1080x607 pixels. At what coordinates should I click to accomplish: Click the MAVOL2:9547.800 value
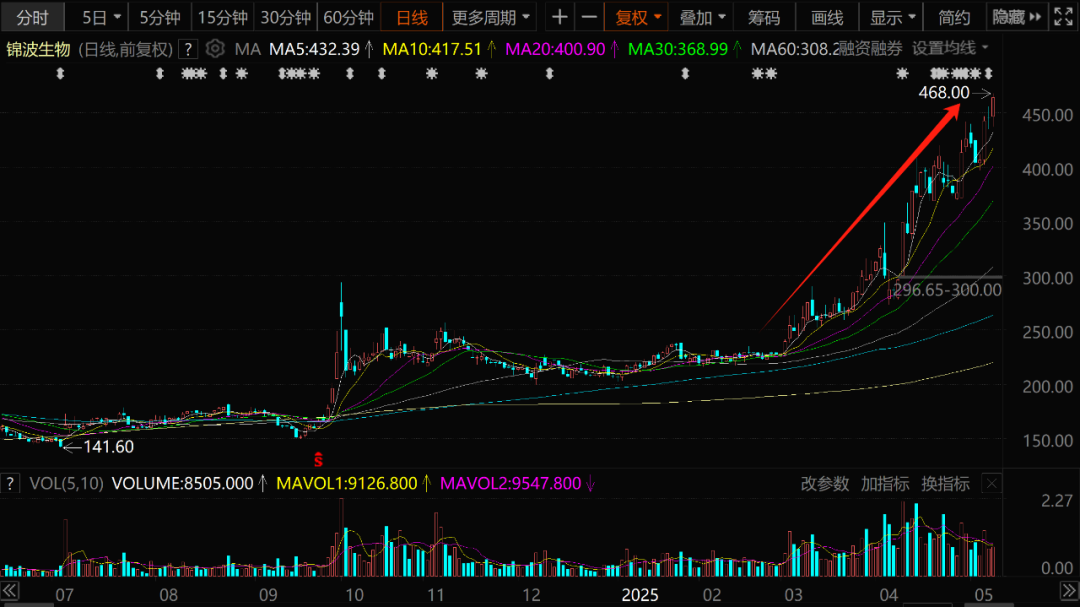[510, 484]
